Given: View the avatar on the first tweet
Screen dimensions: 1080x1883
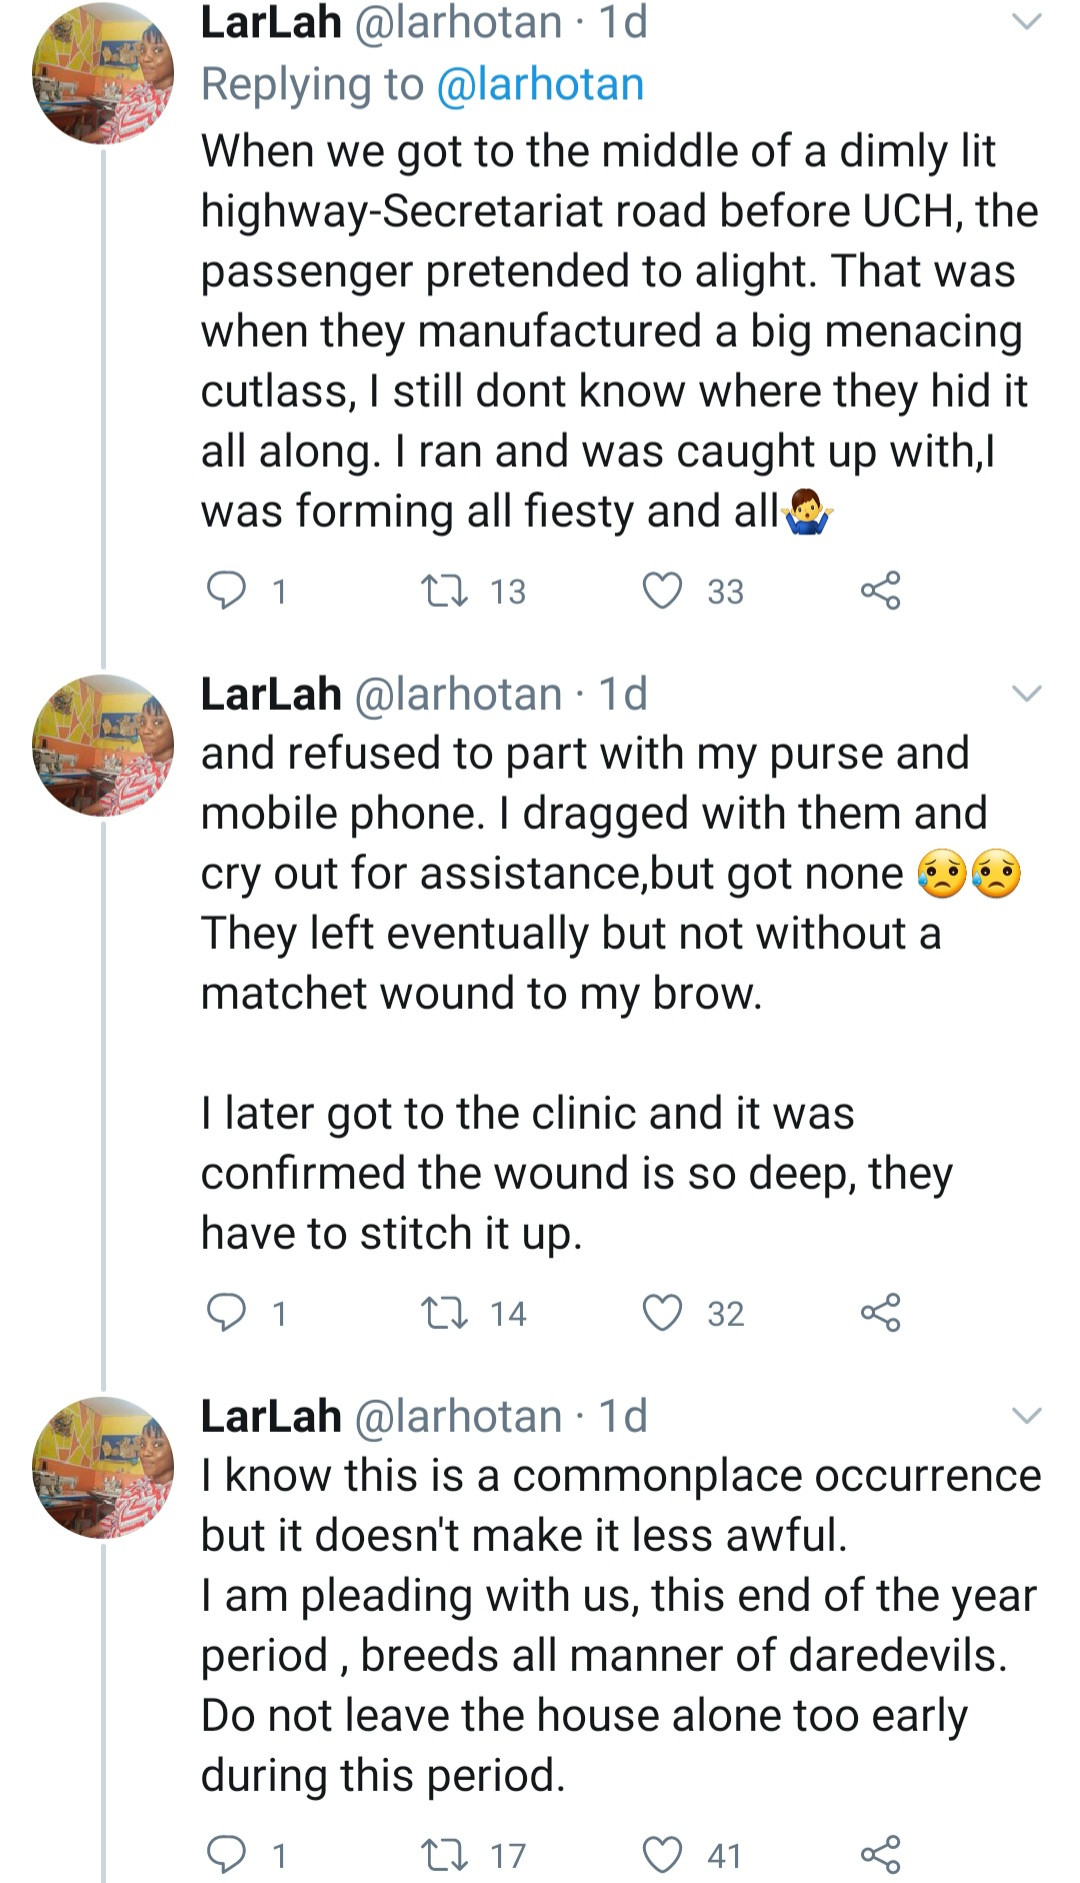Looking at the screenshot, I should point(103,73).
